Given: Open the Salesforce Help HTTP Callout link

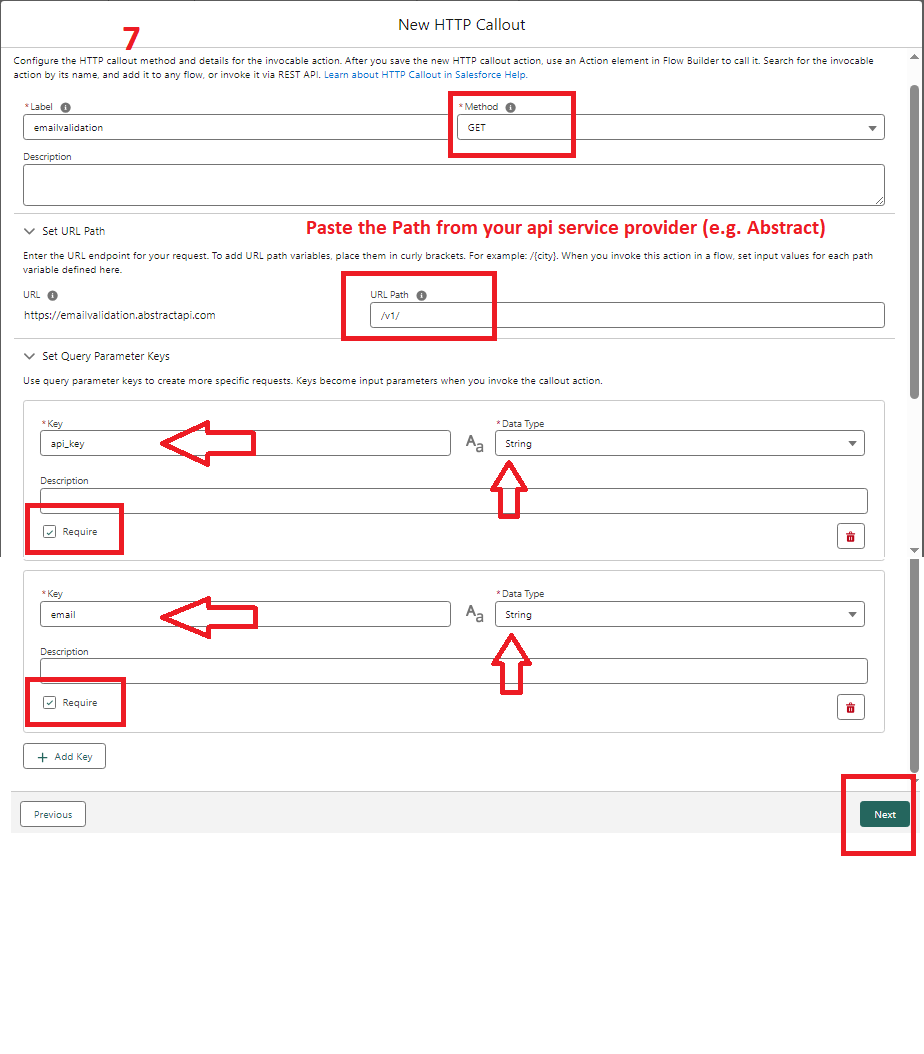Looking at the screenshot, I should coord(425,75).
